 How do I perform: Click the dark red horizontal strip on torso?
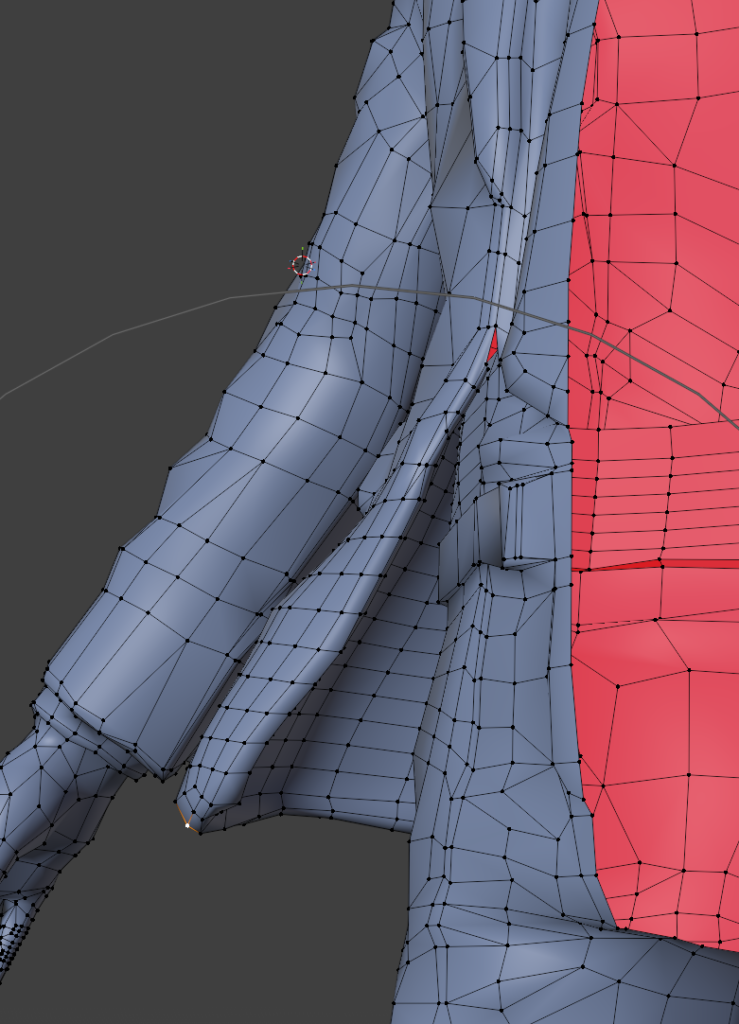click(x=660, y=564)
